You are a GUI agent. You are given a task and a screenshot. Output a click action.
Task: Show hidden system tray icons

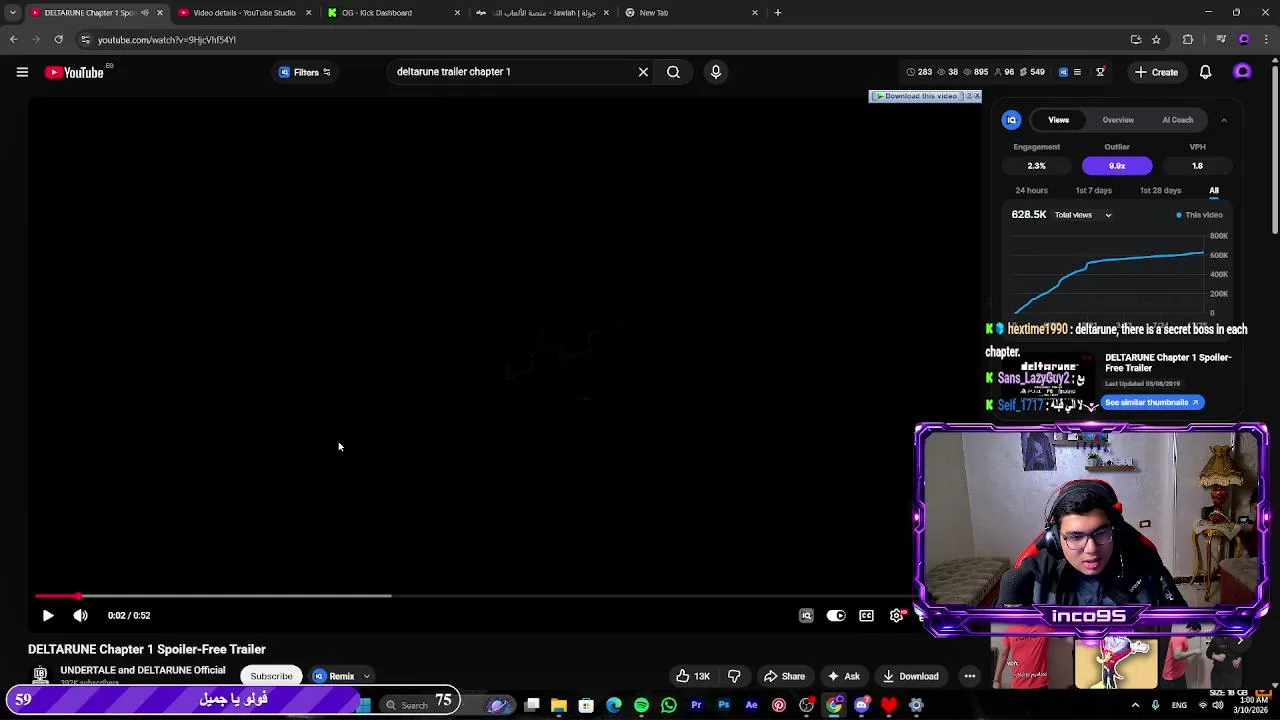(x=1135, y=706)
